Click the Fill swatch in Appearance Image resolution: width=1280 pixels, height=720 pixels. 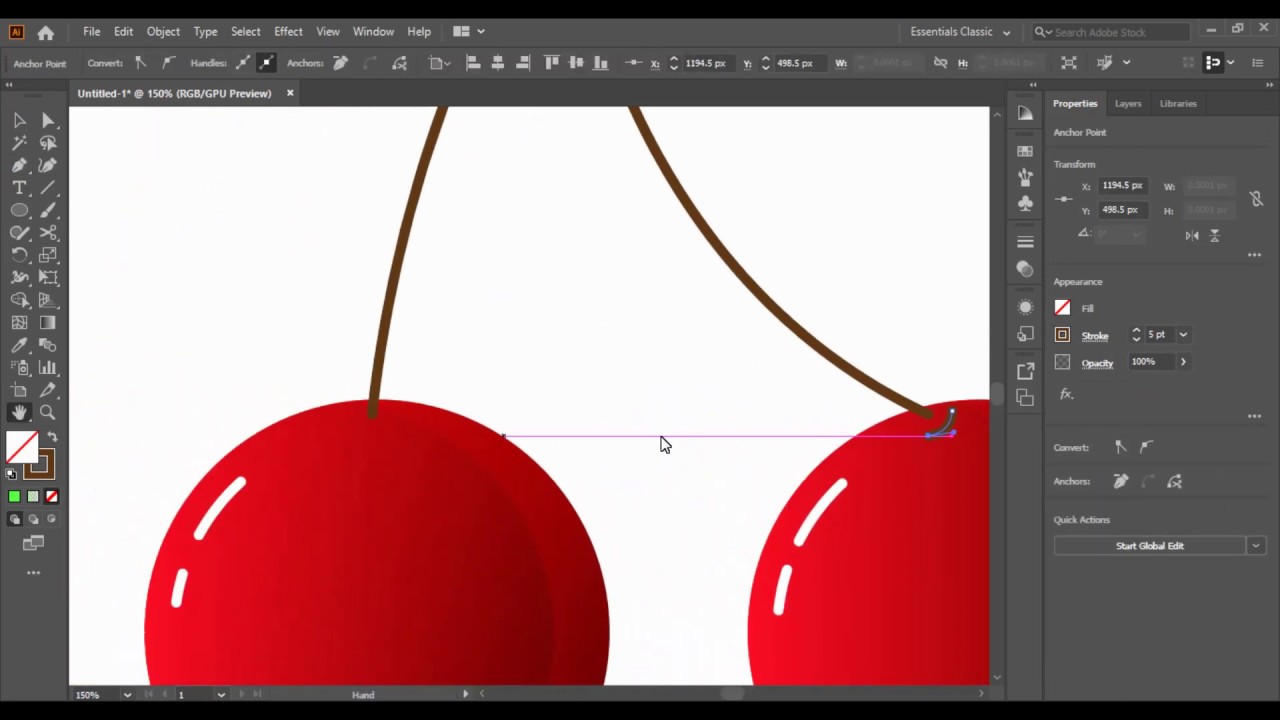point(1062,308)
